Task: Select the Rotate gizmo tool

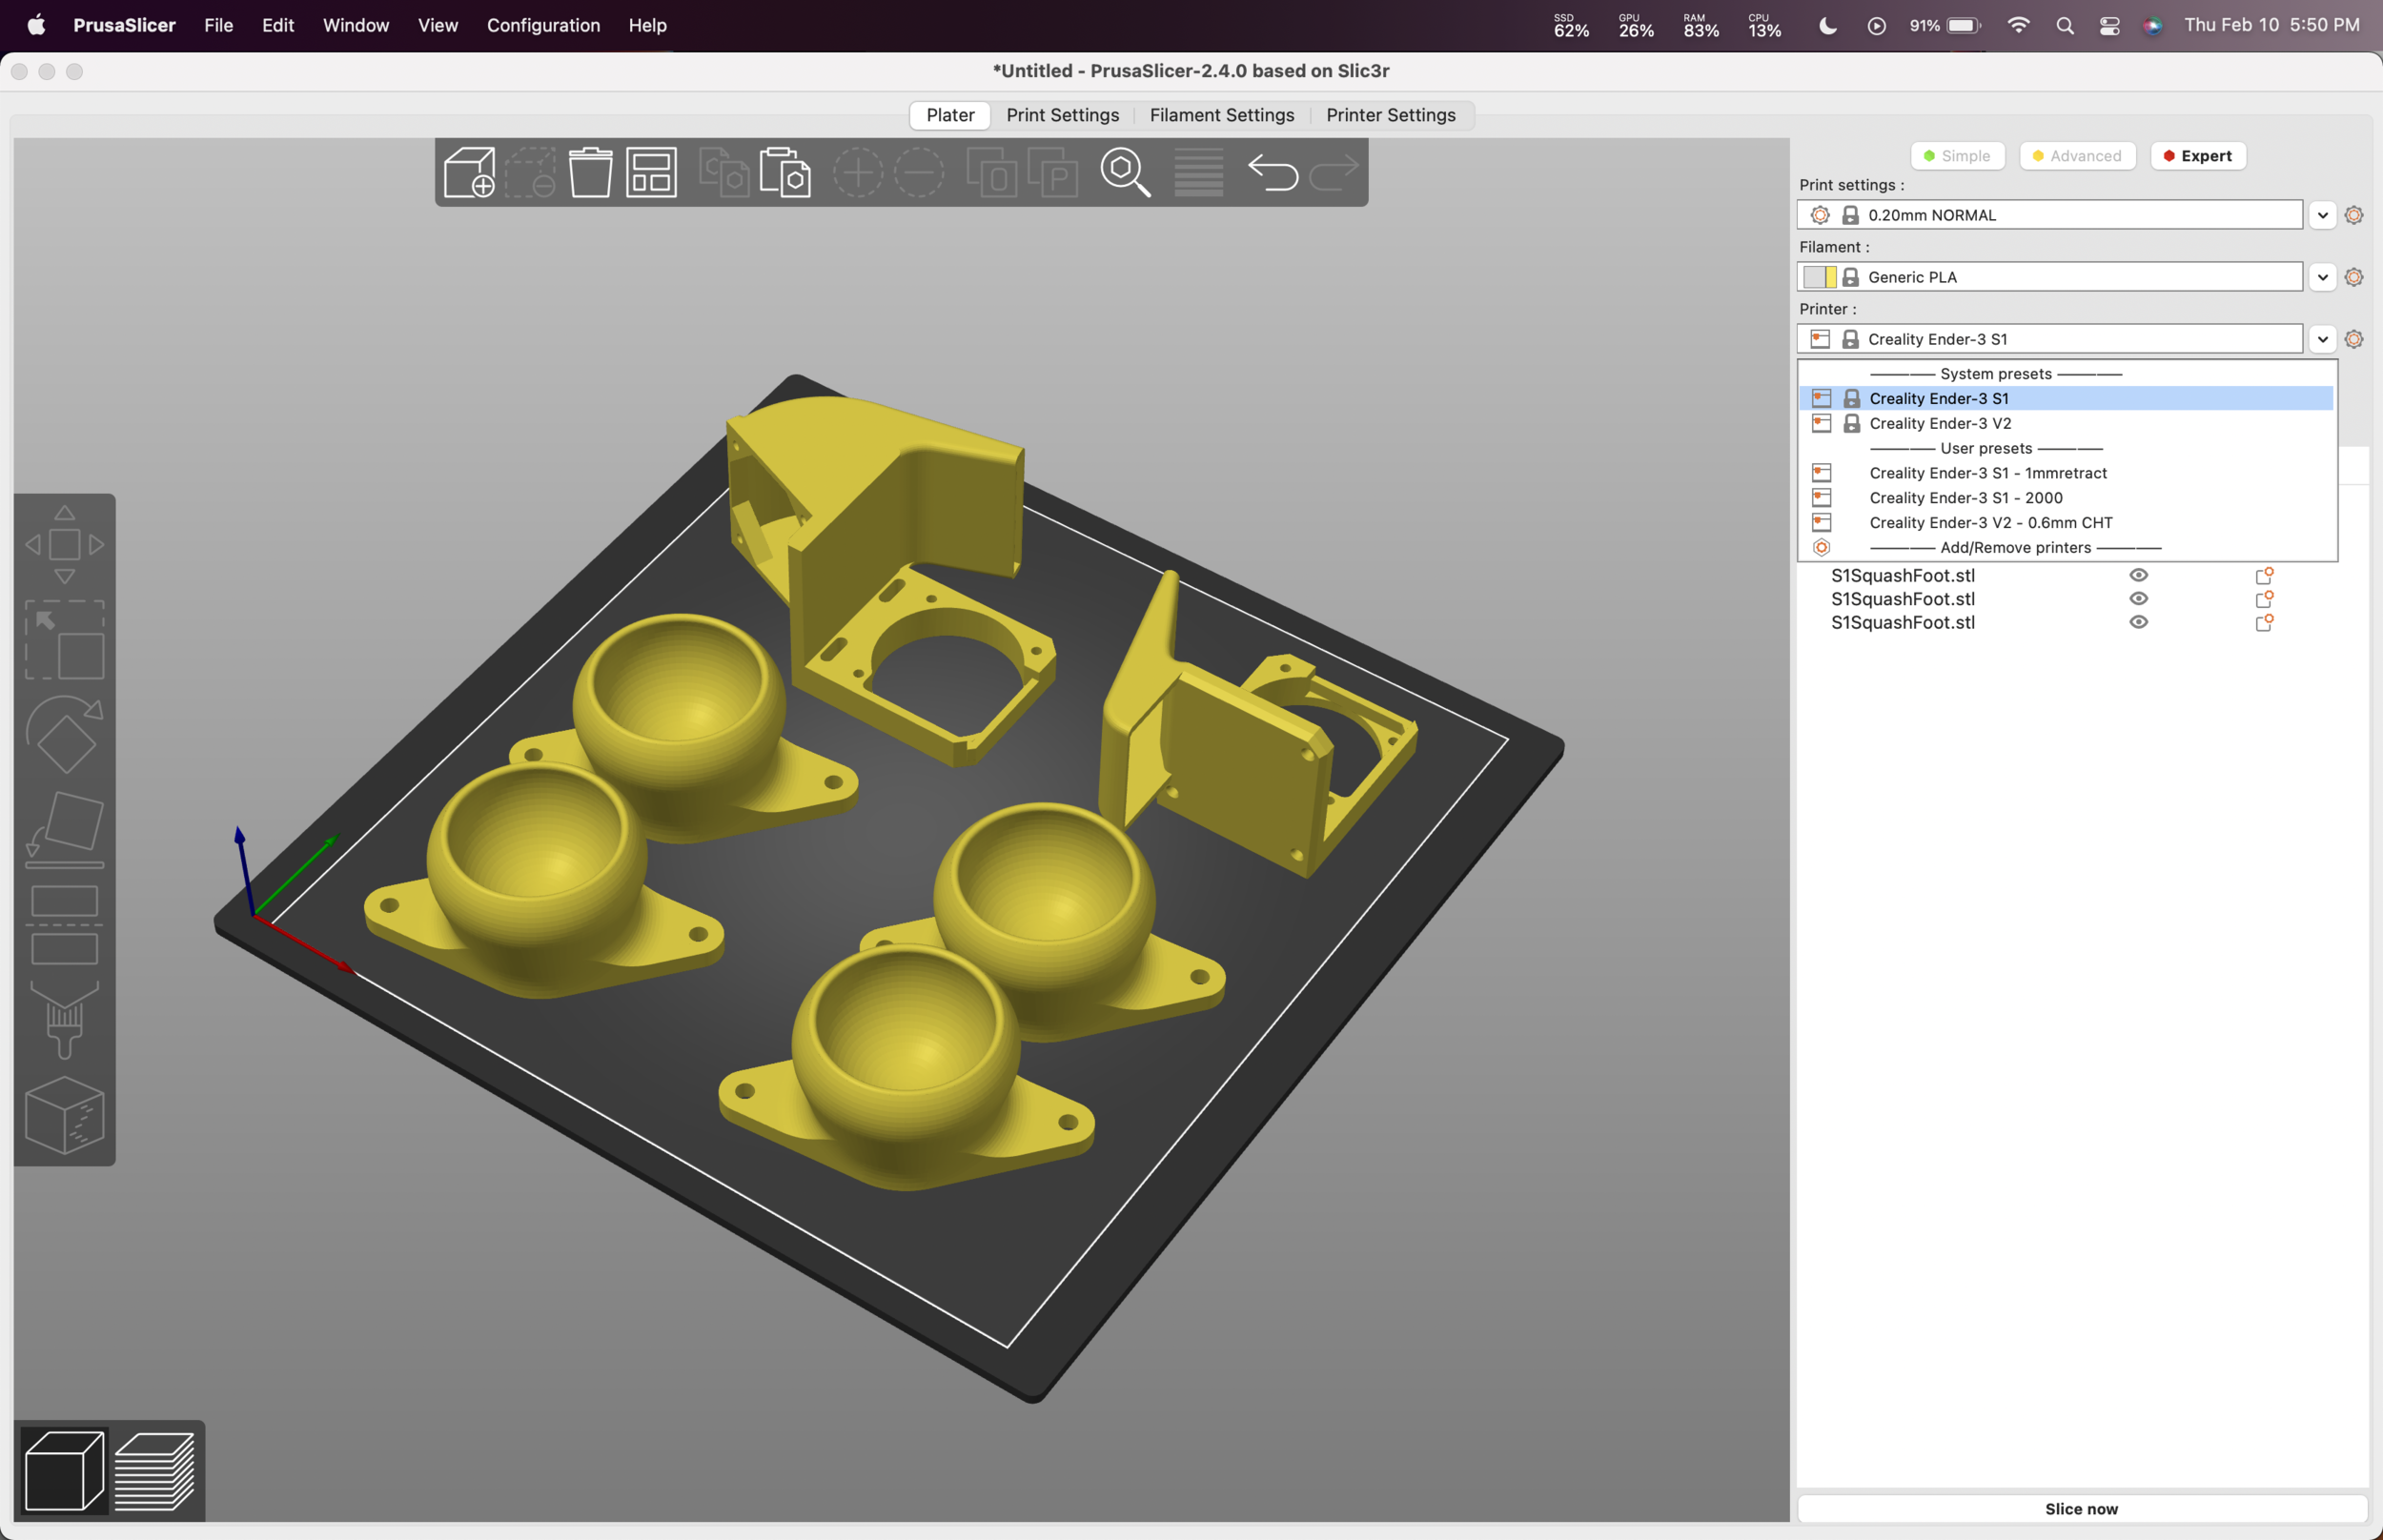Action: (65, 734)
